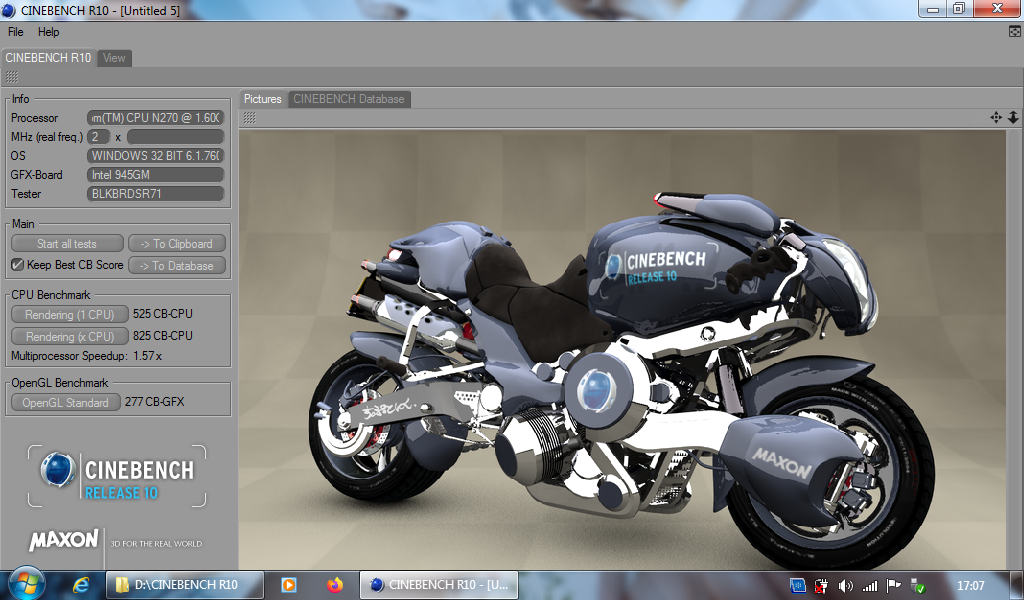Click the grip handle below the Pictures tab
The height and width of the screenshot is (600, 1024).
(x=249, y=117)
